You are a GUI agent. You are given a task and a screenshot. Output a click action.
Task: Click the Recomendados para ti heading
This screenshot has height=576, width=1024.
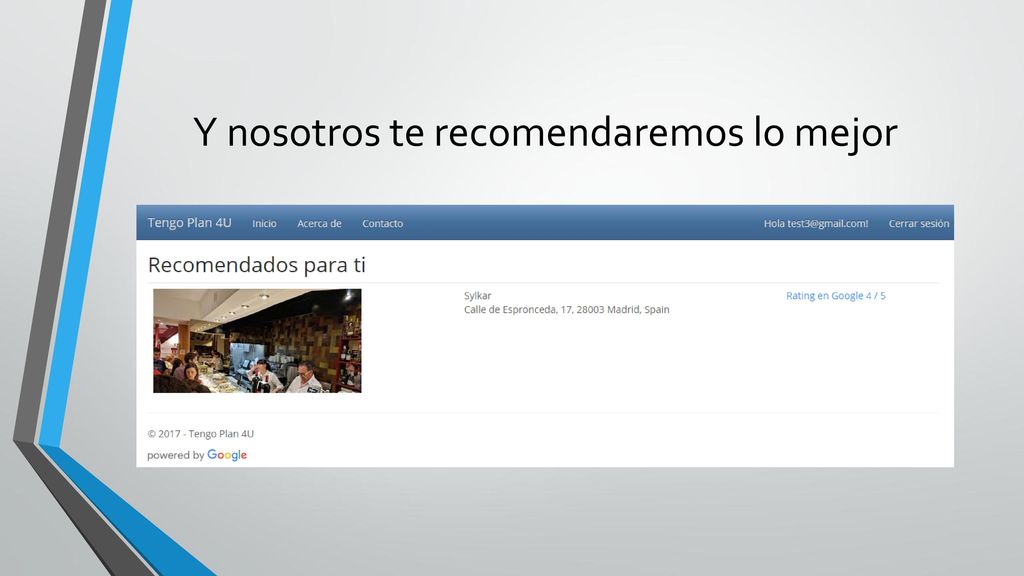point(257,264)
